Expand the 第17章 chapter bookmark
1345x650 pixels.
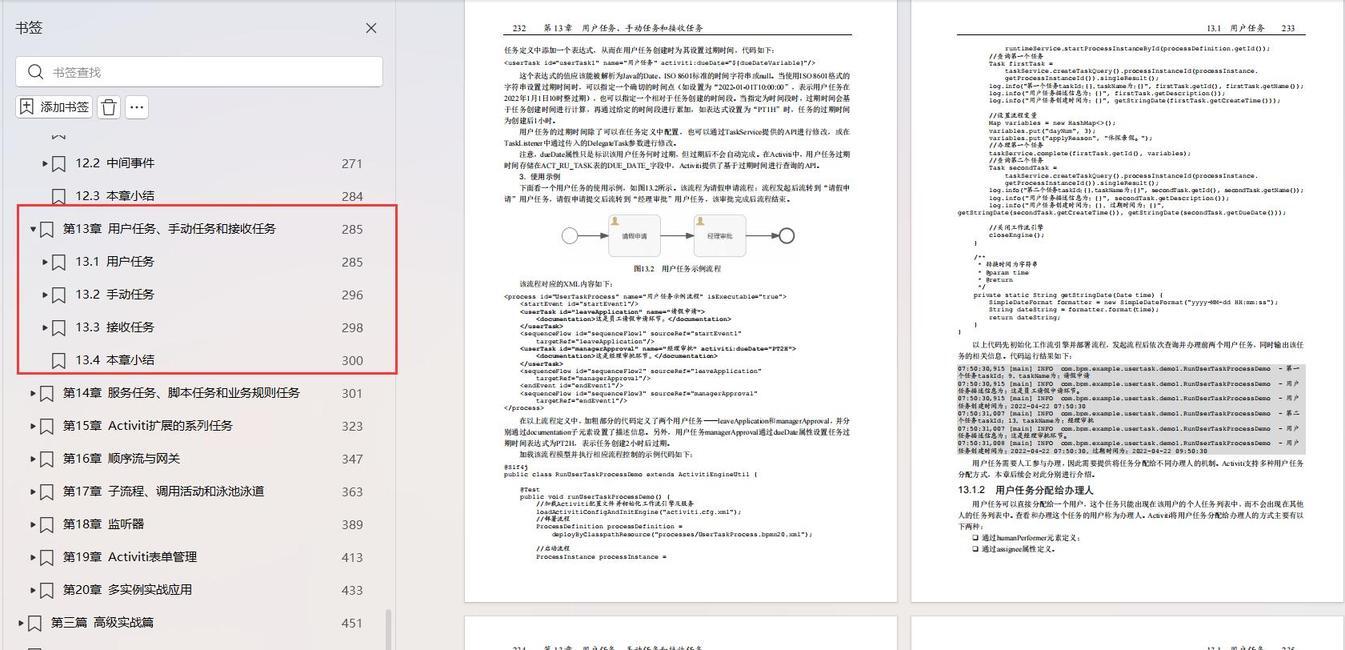tap(33, 492)
